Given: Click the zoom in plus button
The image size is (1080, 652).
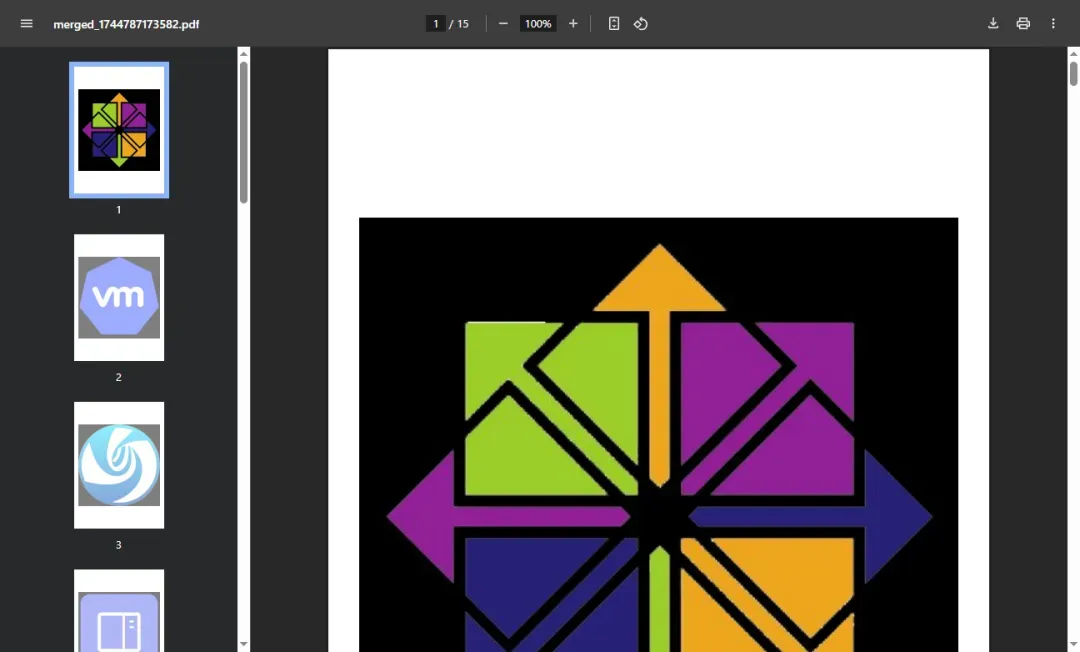Looking at the screenshot, I should point(573,23).
